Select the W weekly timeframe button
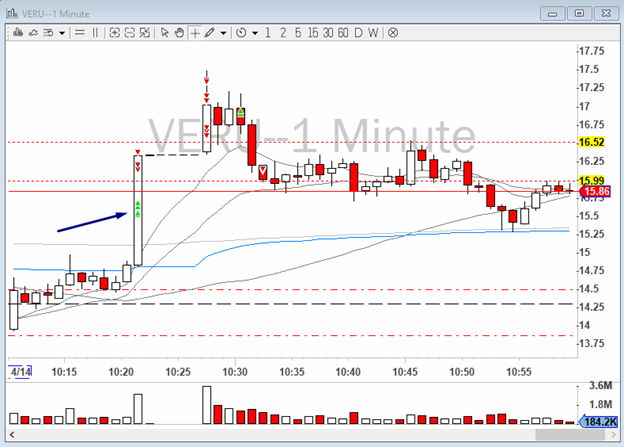The height and width of the screenshot is (447, 624). pyautogui.click(x=374, y=33)
